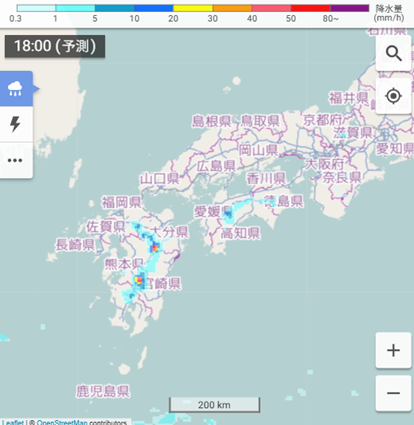Click the heavy rain cell near 宮崎県

tap(139, 281)
